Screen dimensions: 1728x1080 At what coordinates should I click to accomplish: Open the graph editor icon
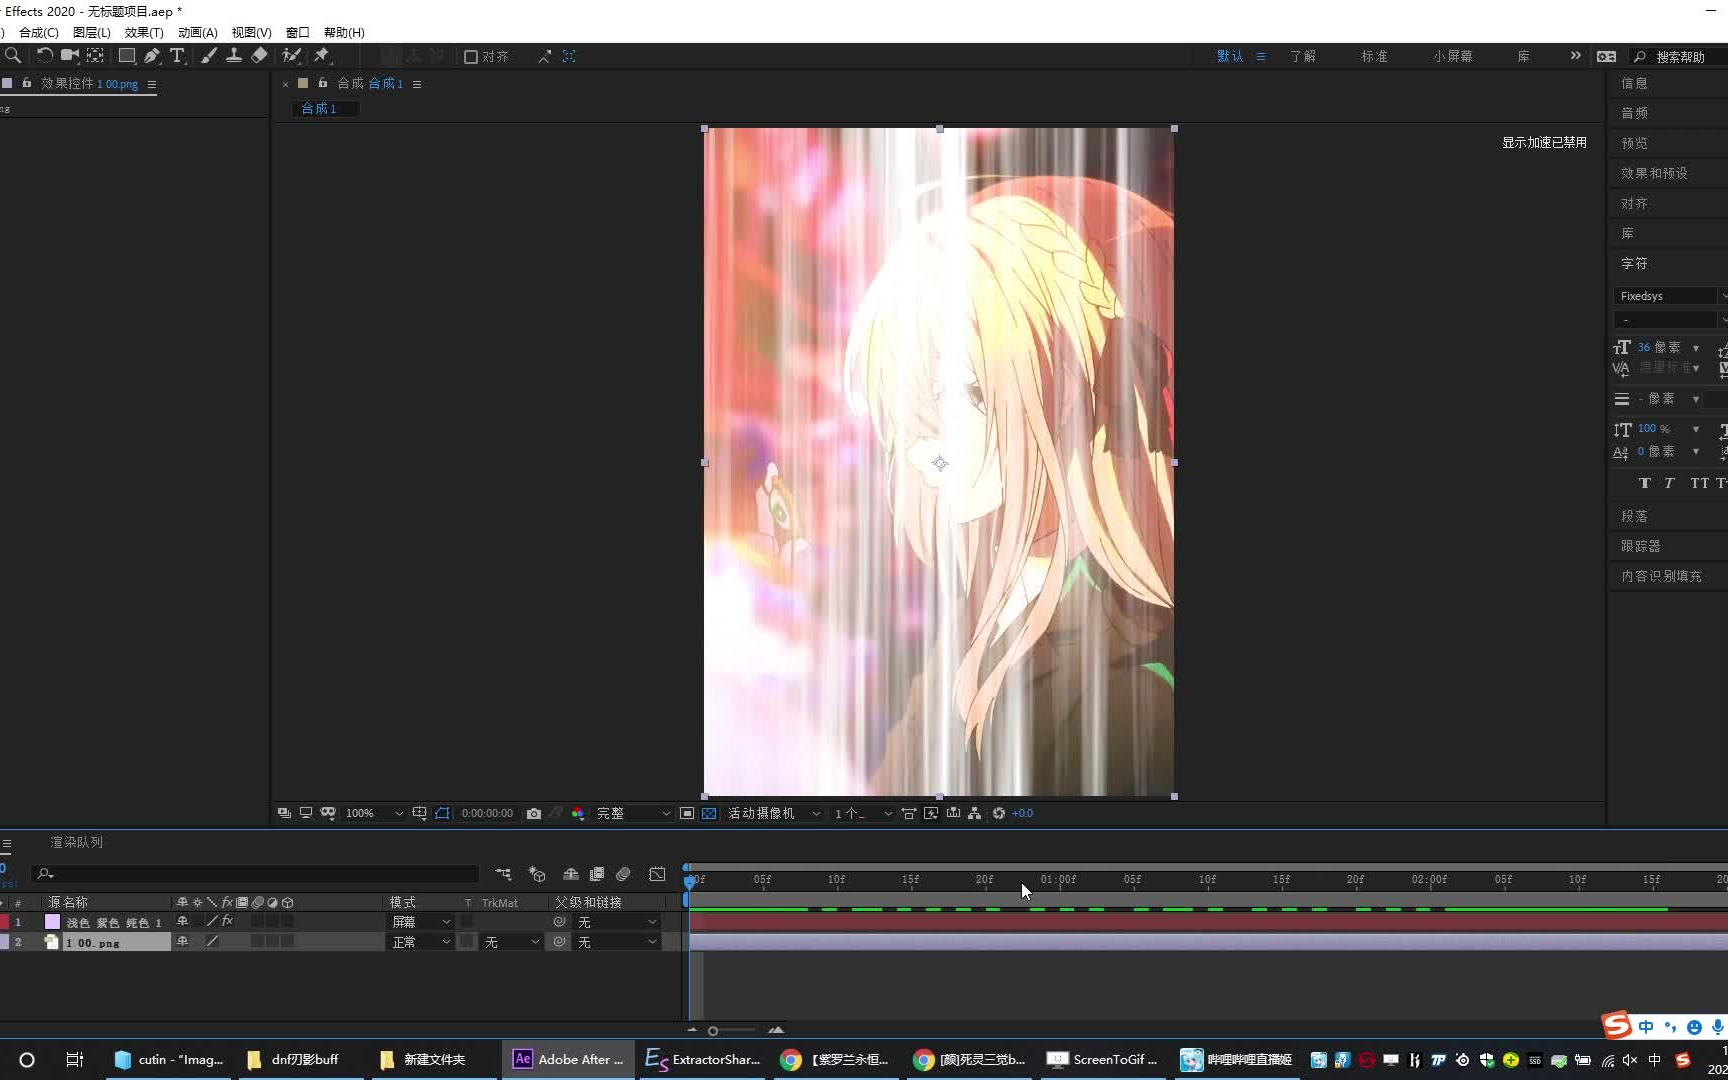click(657, 874)
